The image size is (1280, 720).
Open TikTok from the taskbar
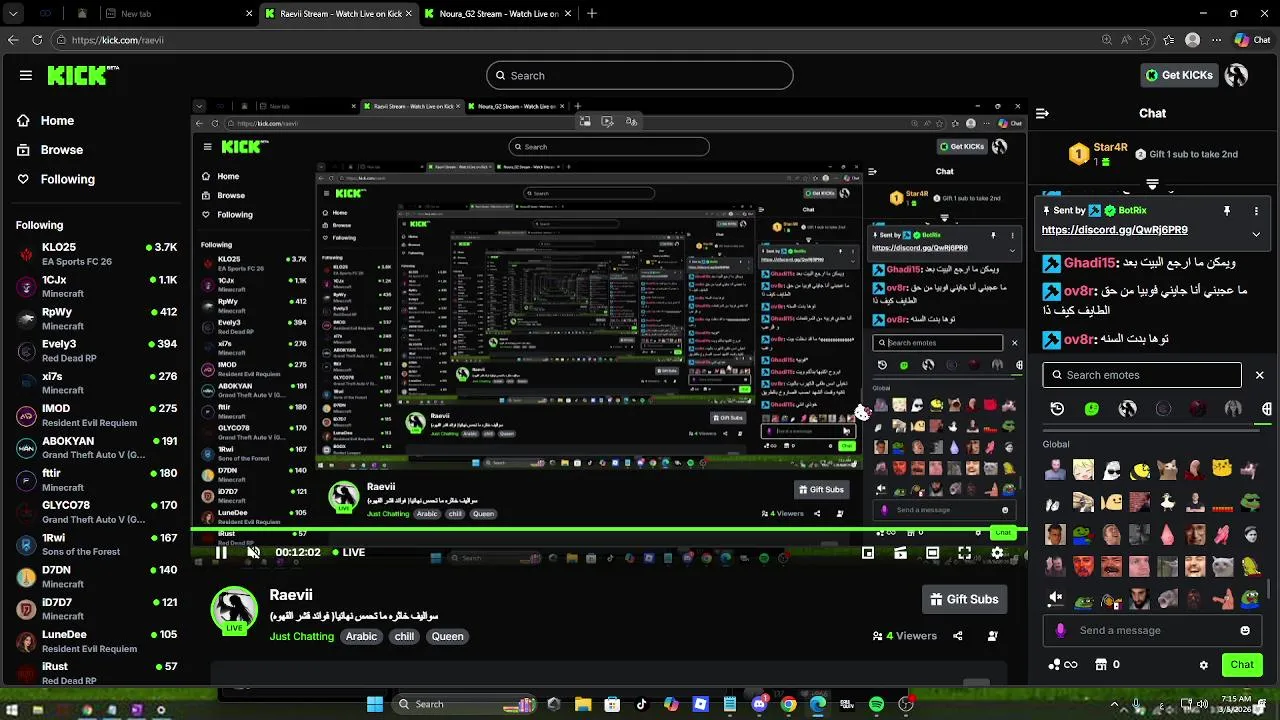tap(642, 704)
